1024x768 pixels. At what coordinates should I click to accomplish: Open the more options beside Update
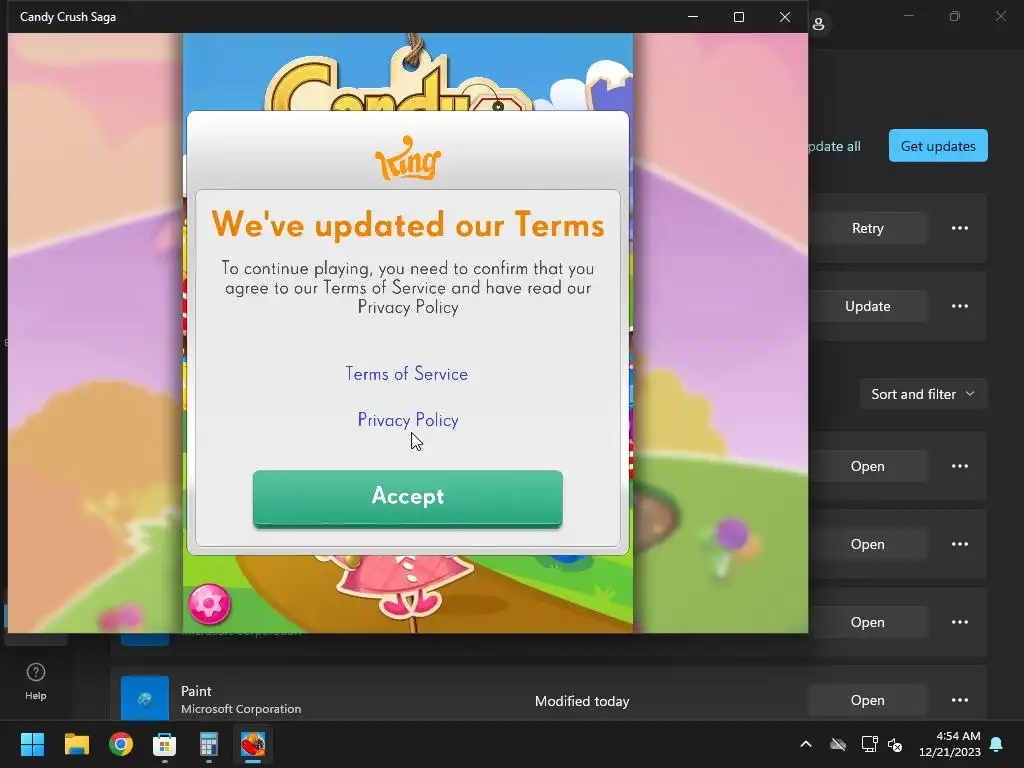(x=959, y=306)
